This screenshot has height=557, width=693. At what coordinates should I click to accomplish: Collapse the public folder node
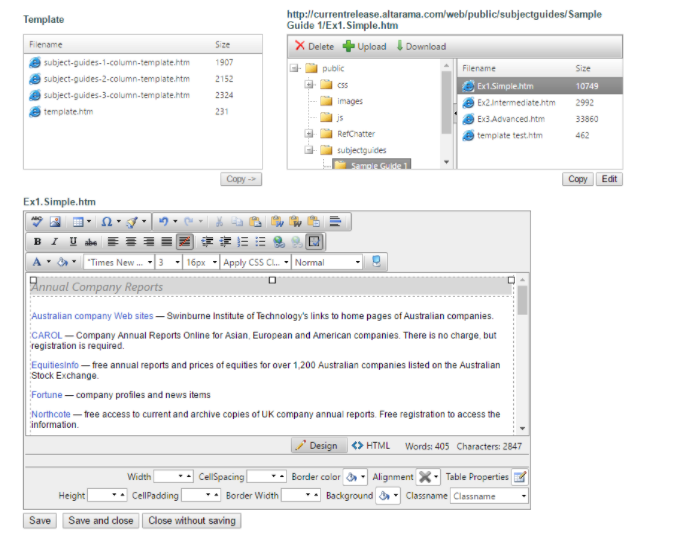coord(294,68)
